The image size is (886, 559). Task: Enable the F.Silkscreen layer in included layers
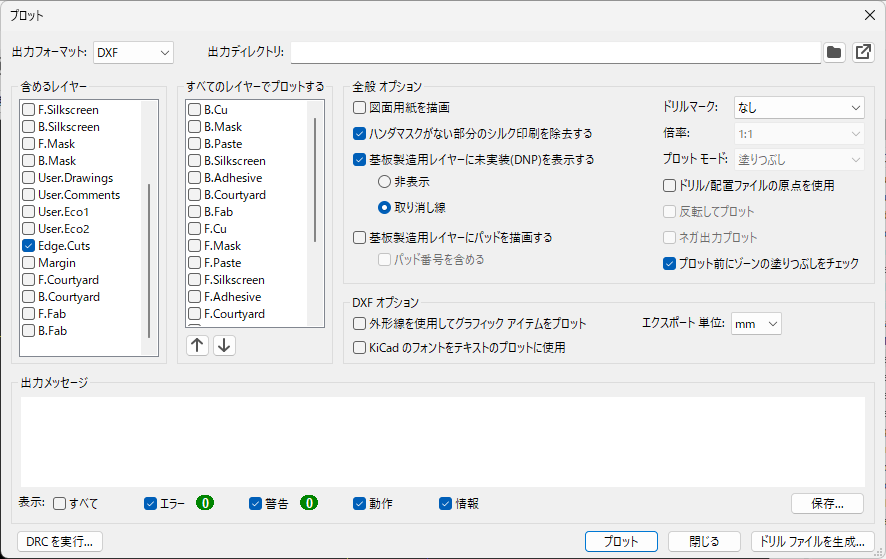pyautogui.click(x=29, y=110)
